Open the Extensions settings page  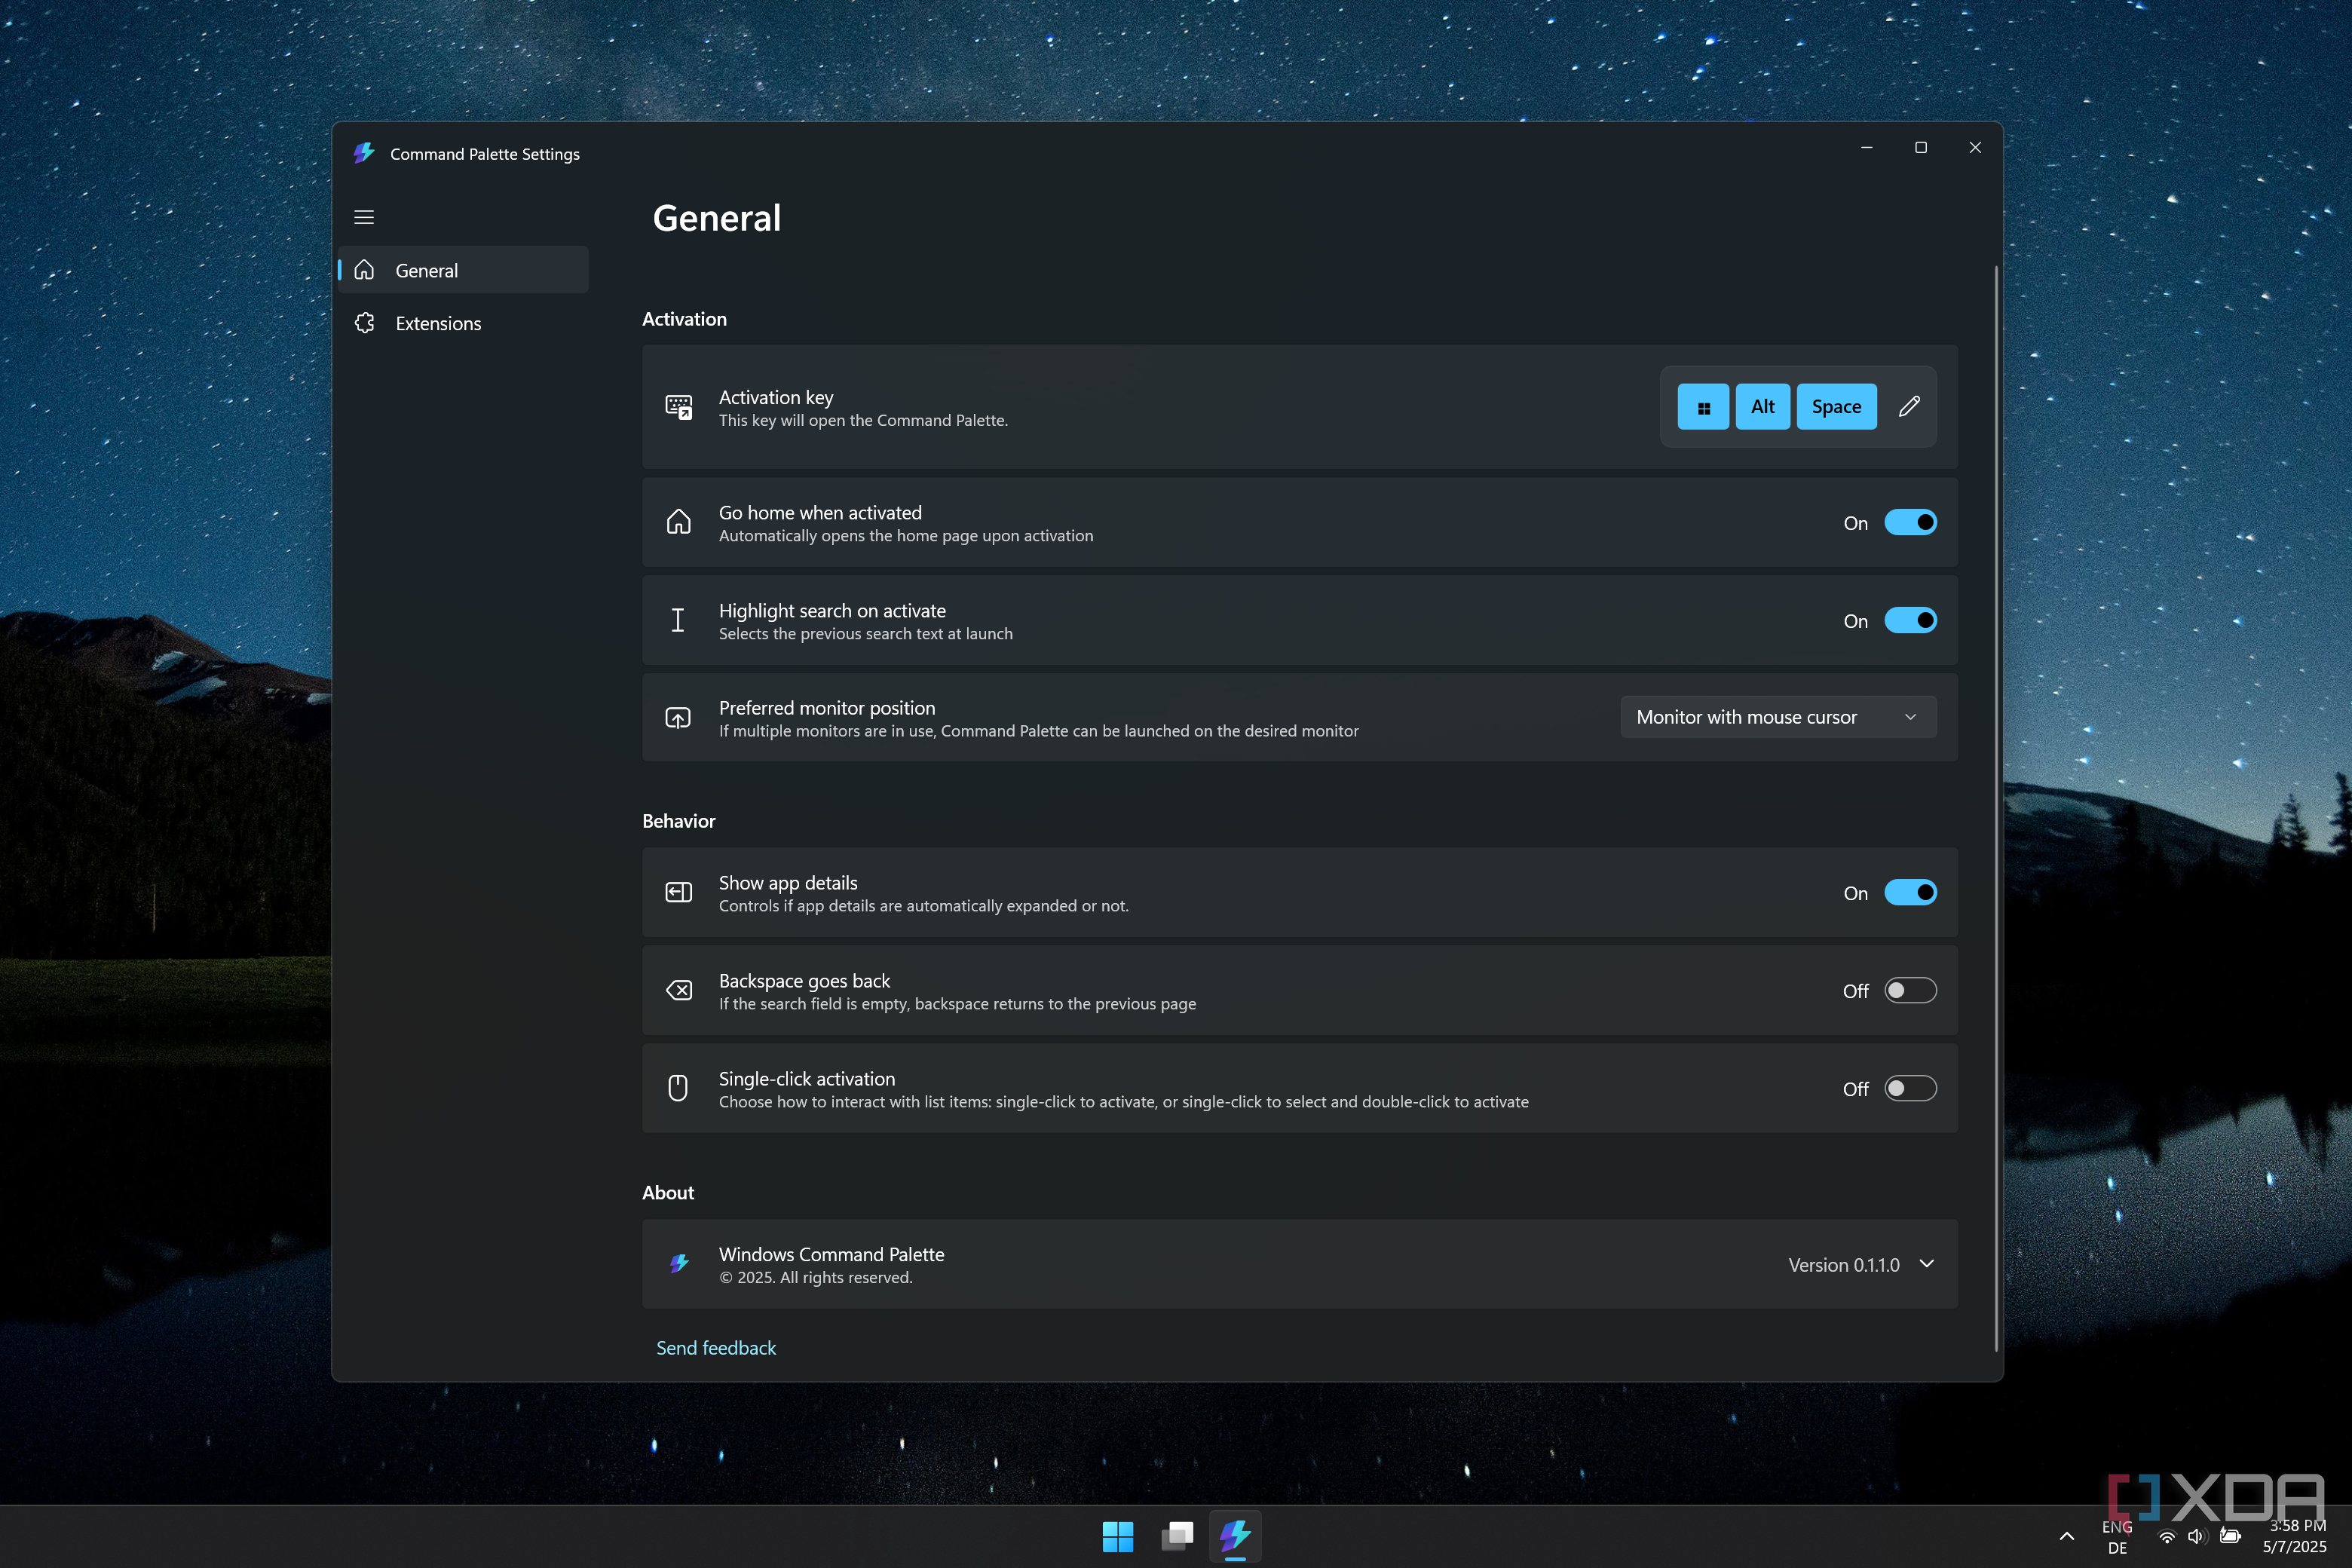point(463,323)
